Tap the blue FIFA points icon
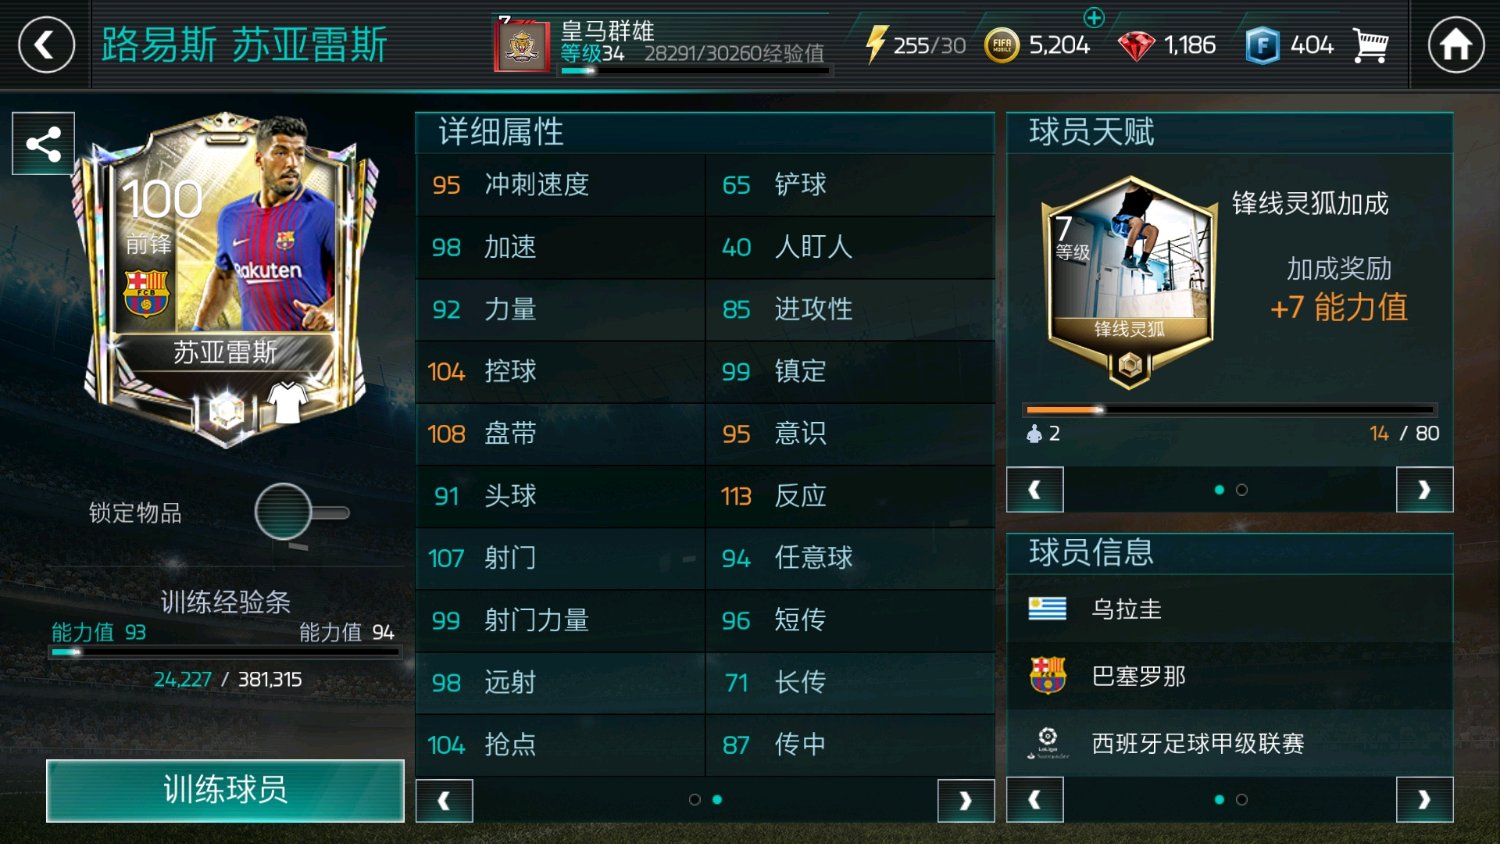The image size is (1500, 844). [1263, 45]
